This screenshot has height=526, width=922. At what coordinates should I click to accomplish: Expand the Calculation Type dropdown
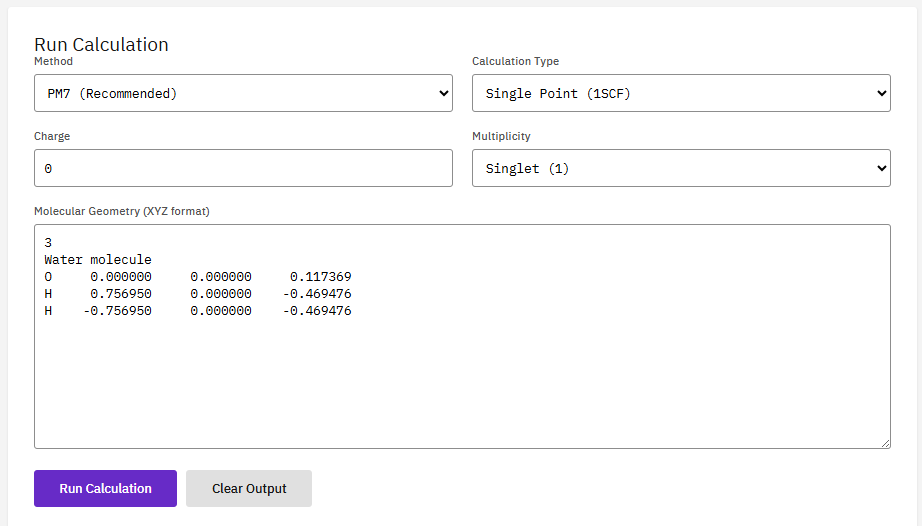pyautogui.click(x=680, y=93)
